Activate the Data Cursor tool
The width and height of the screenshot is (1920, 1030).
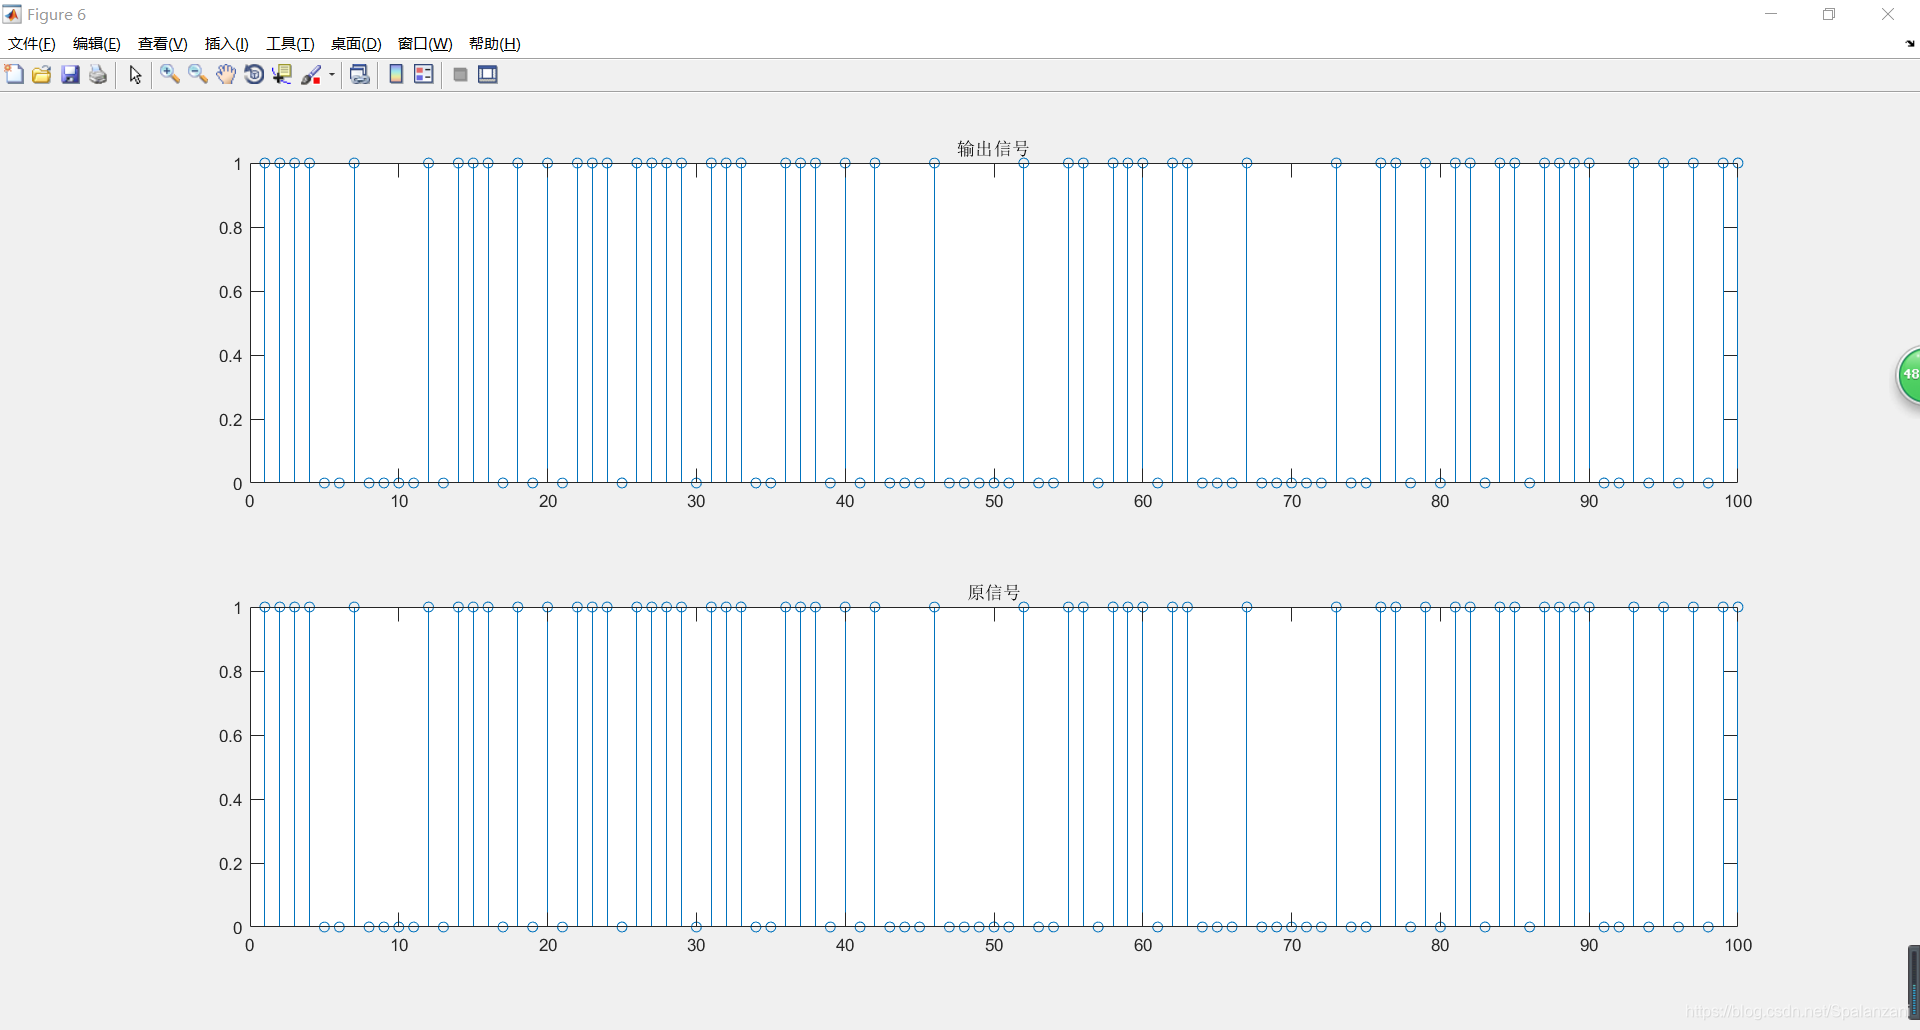point(282,75)
